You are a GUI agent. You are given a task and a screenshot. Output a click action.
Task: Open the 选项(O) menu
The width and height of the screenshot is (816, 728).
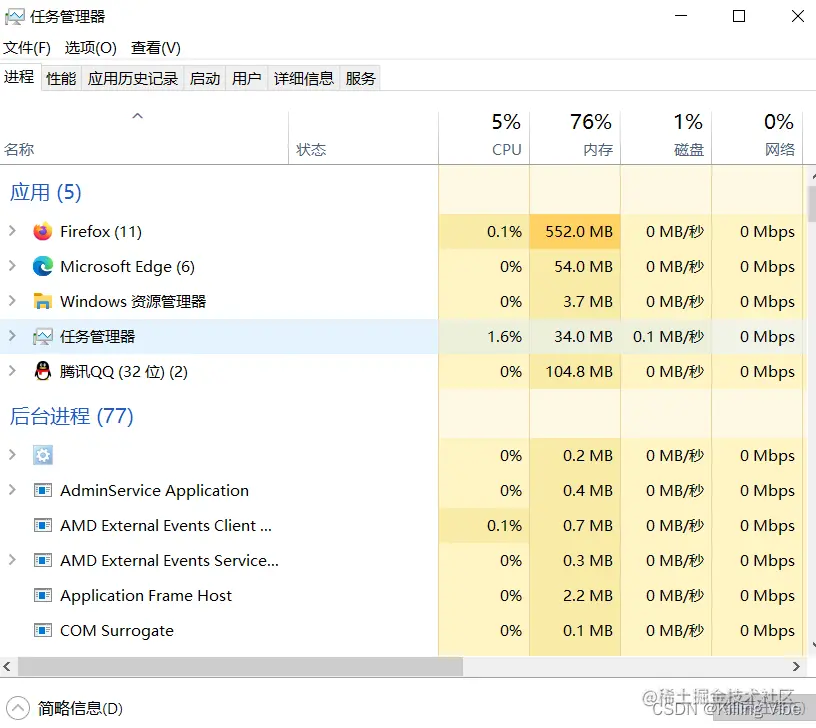(x=91, y=48)
